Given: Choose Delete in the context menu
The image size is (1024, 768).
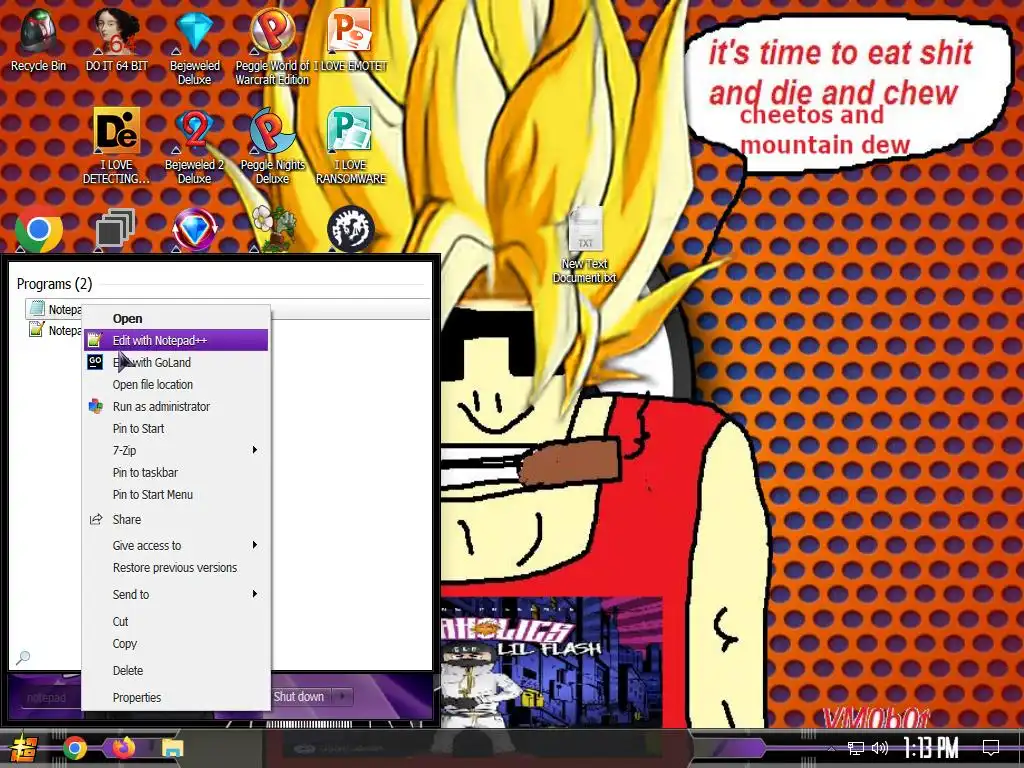Looking at the screenshot, I should coord(176,671).
